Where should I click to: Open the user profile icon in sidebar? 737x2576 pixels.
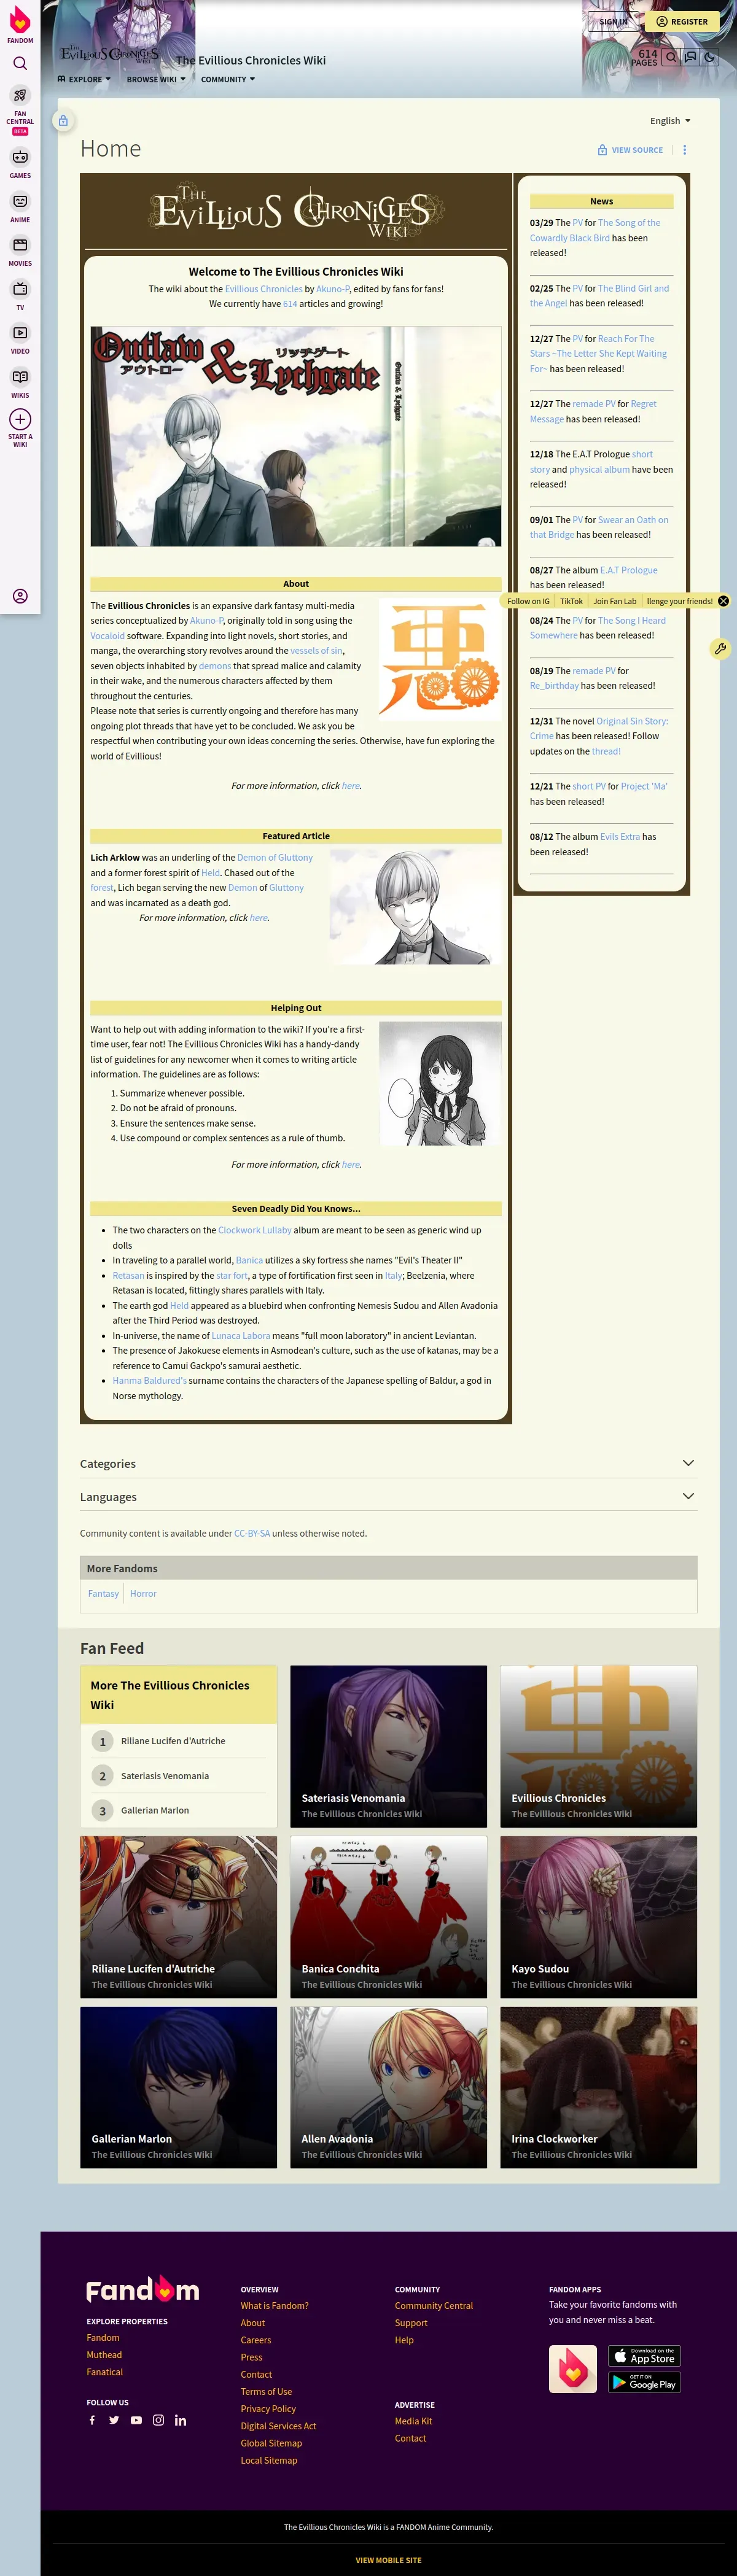20,596
